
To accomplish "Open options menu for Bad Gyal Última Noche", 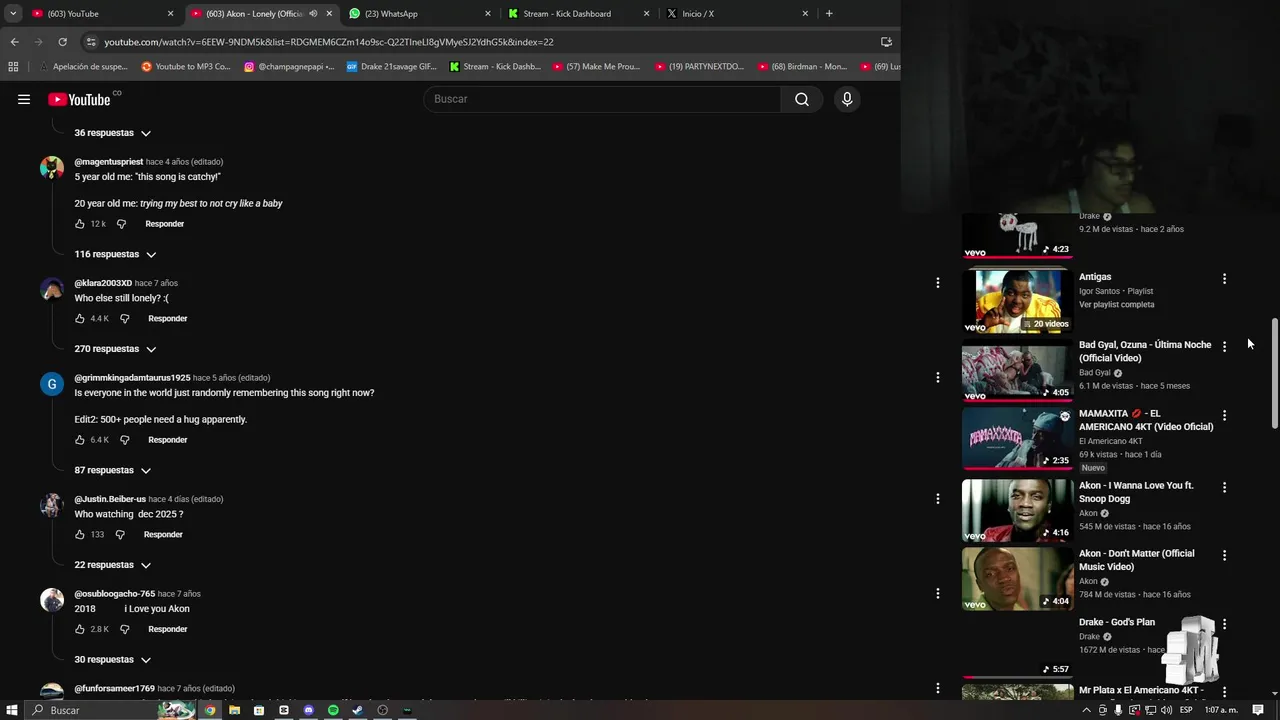I will [x=1224, y=347].
